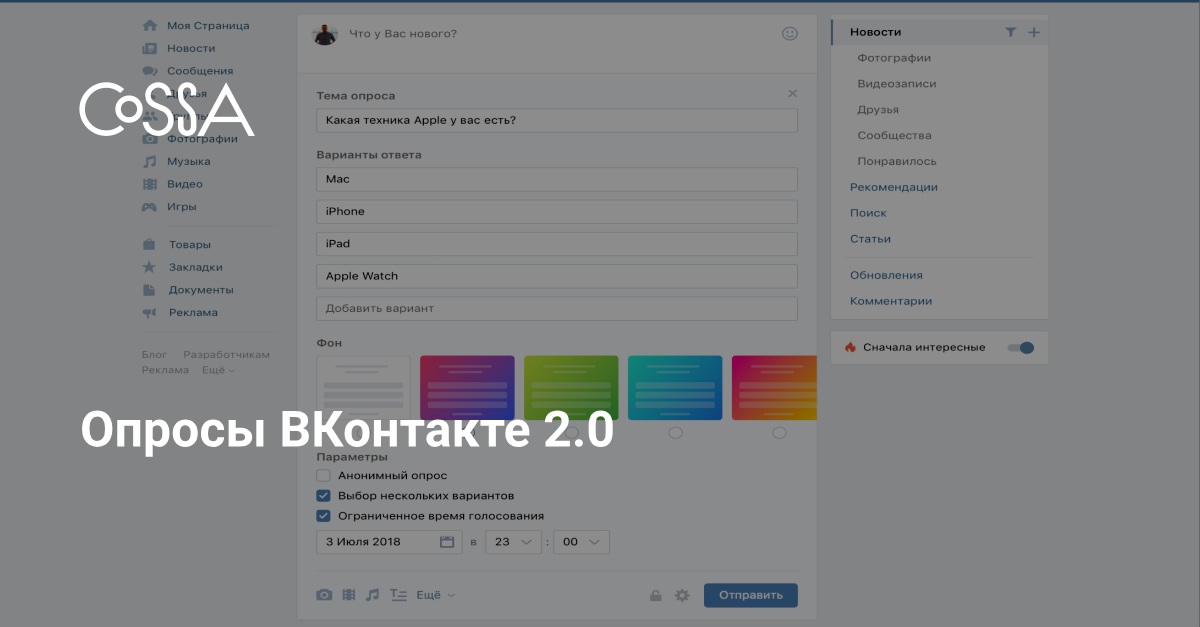Click the profile avatar in post box
Image resolution: width=1200 pixels, height=627 pixels.
click(325, 34)
